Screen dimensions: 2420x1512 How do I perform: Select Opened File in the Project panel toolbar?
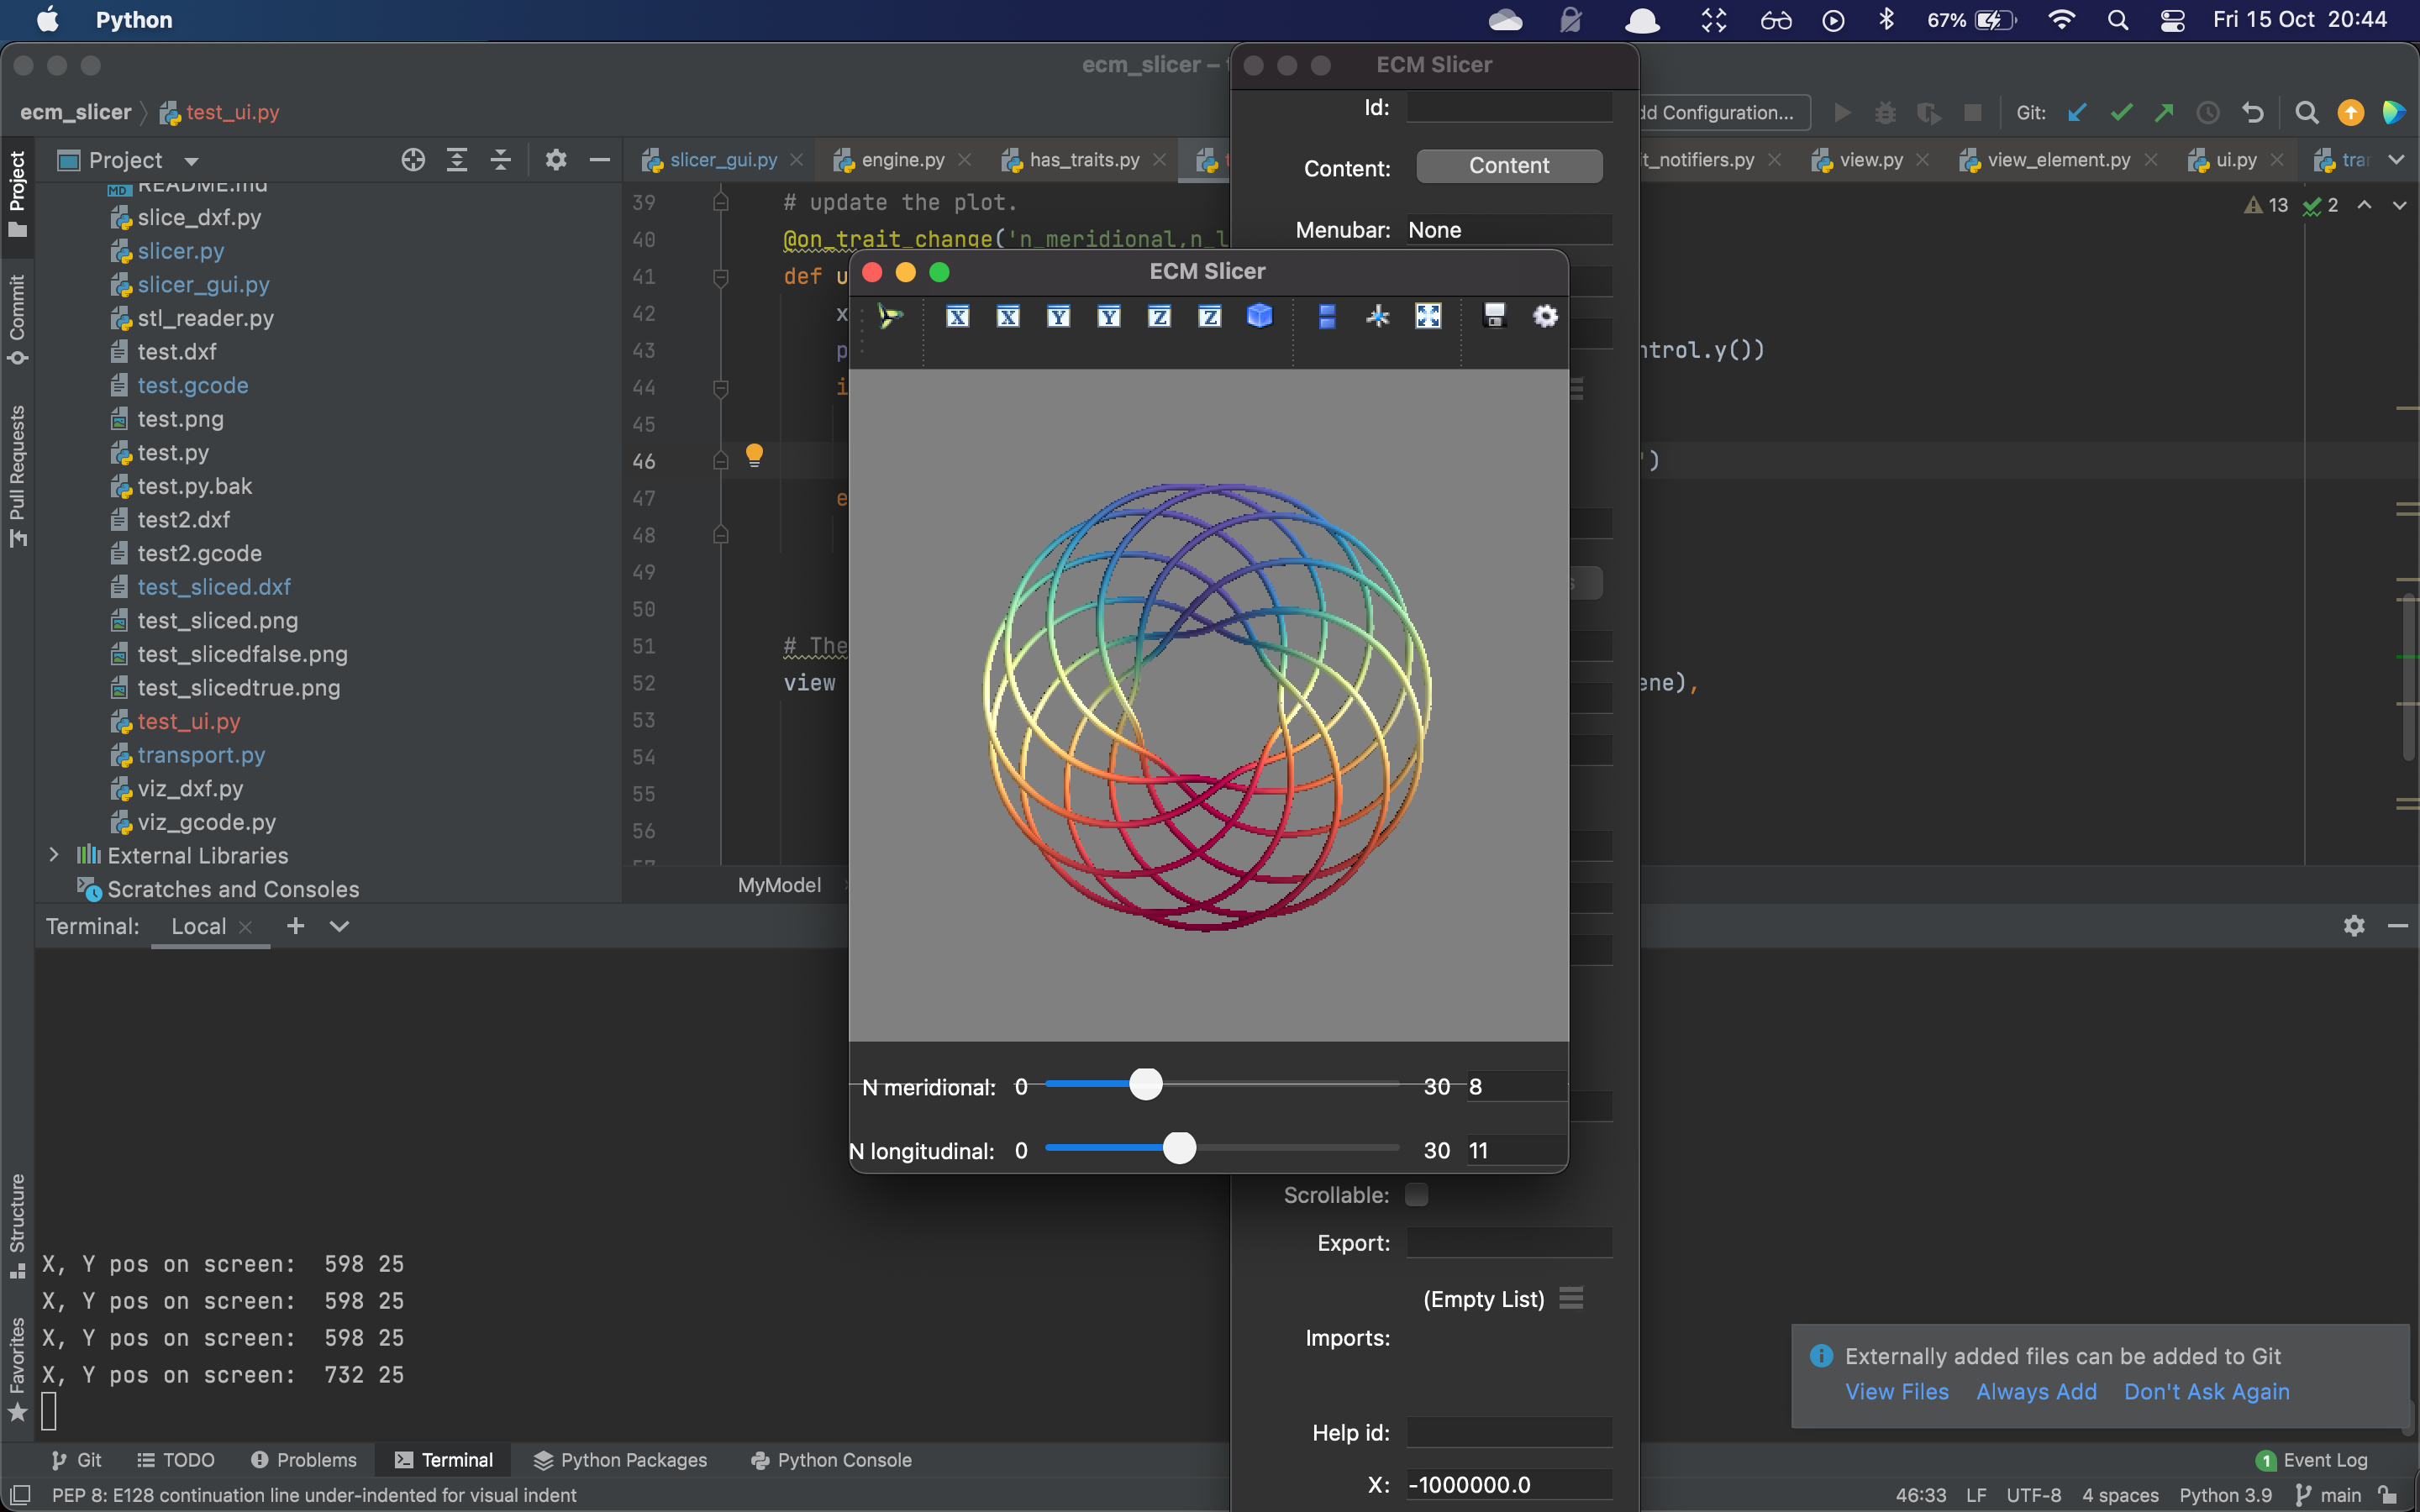[413, 159]
